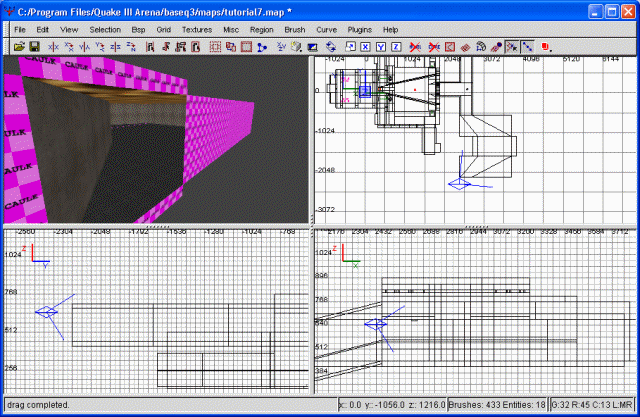640x417 pixels.
Task: Maximize the Radiant window
Action: 611,11
